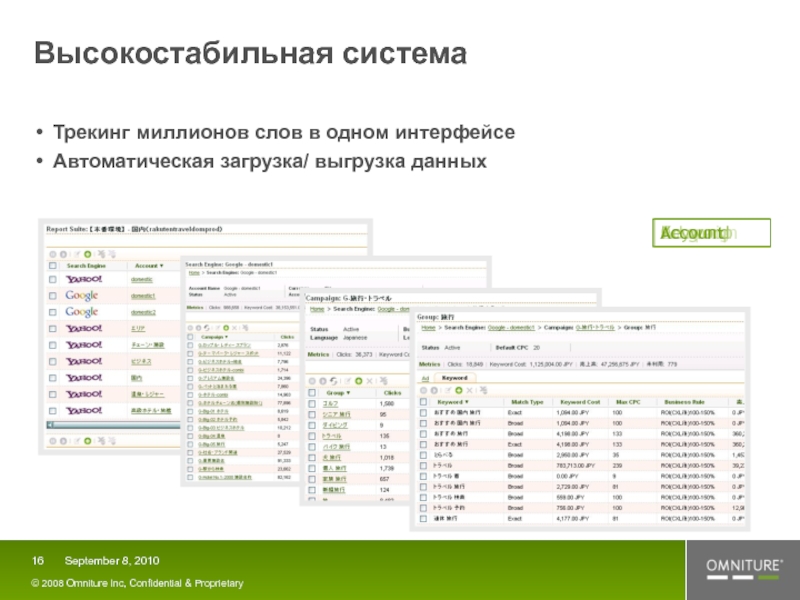Click the Keyword Cost column header
Screen dimensions: 800x600
[580, 402]
